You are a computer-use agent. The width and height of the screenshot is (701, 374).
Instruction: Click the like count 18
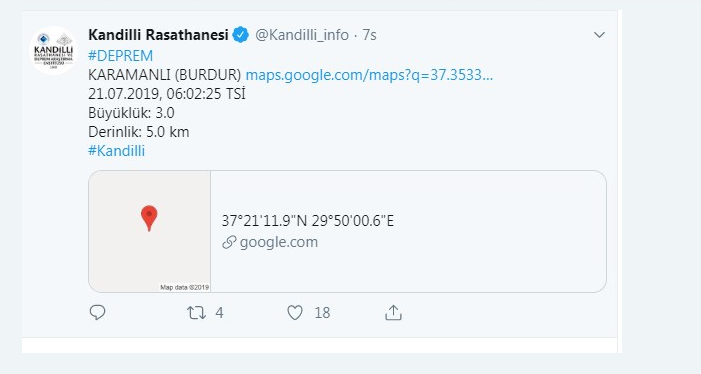click(322, 313)
